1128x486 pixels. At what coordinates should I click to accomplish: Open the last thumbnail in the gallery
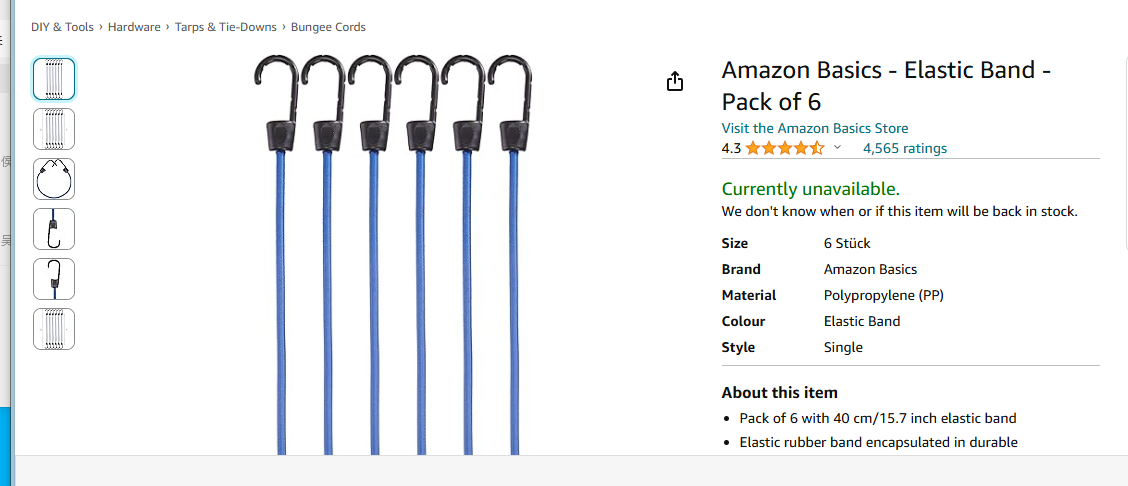(54, 329)
